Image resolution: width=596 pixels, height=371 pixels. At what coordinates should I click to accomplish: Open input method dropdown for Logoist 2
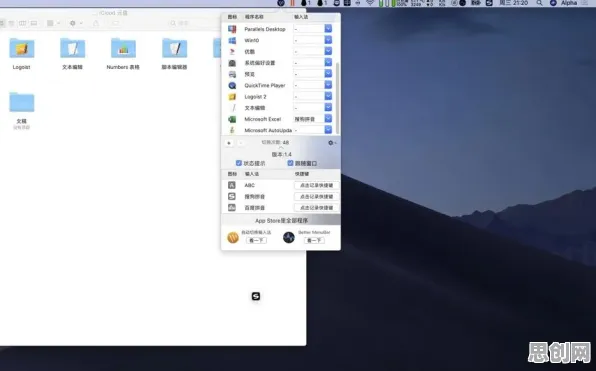(328, 97)
